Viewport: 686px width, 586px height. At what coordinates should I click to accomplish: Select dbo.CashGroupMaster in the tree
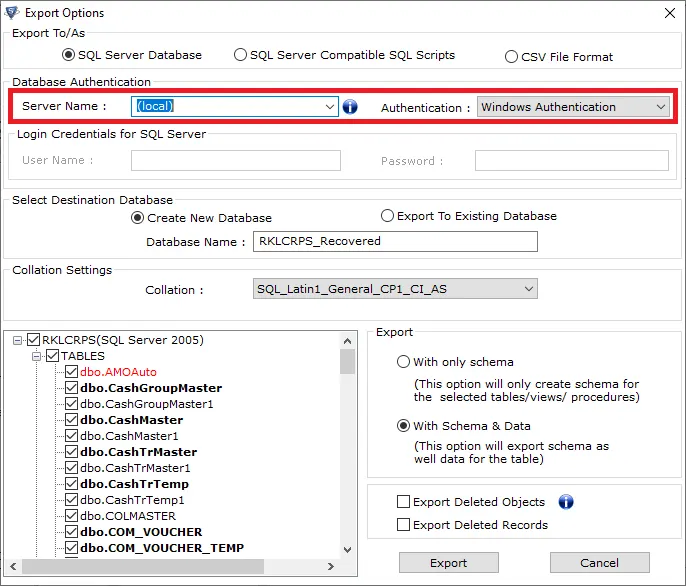[x=151, y=388]
